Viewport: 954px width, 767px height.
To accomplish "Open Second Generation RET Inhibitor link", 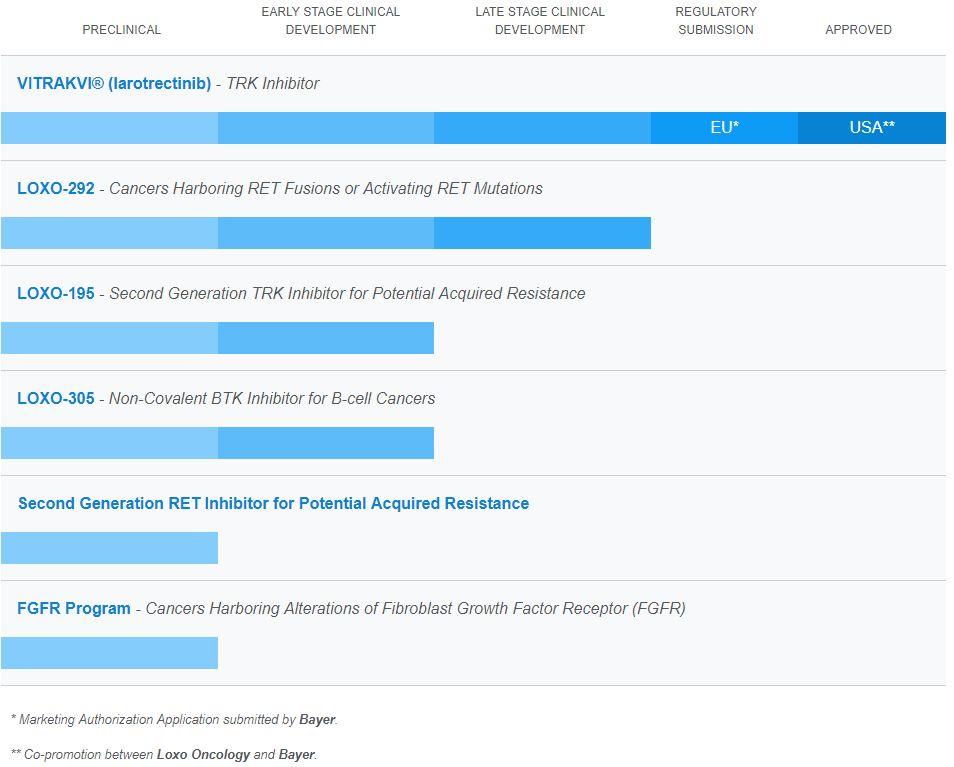I will (x=274, y=504).
